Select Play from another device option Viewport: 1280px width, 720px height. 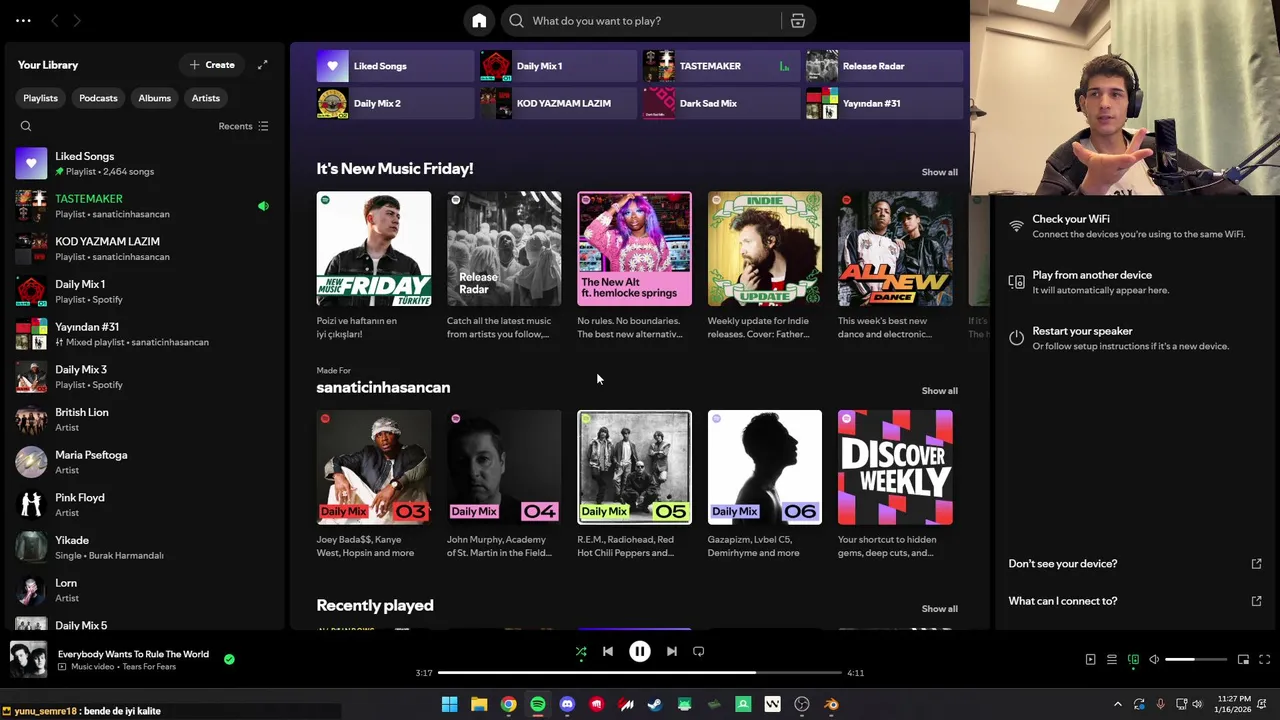click(1135, 282)
